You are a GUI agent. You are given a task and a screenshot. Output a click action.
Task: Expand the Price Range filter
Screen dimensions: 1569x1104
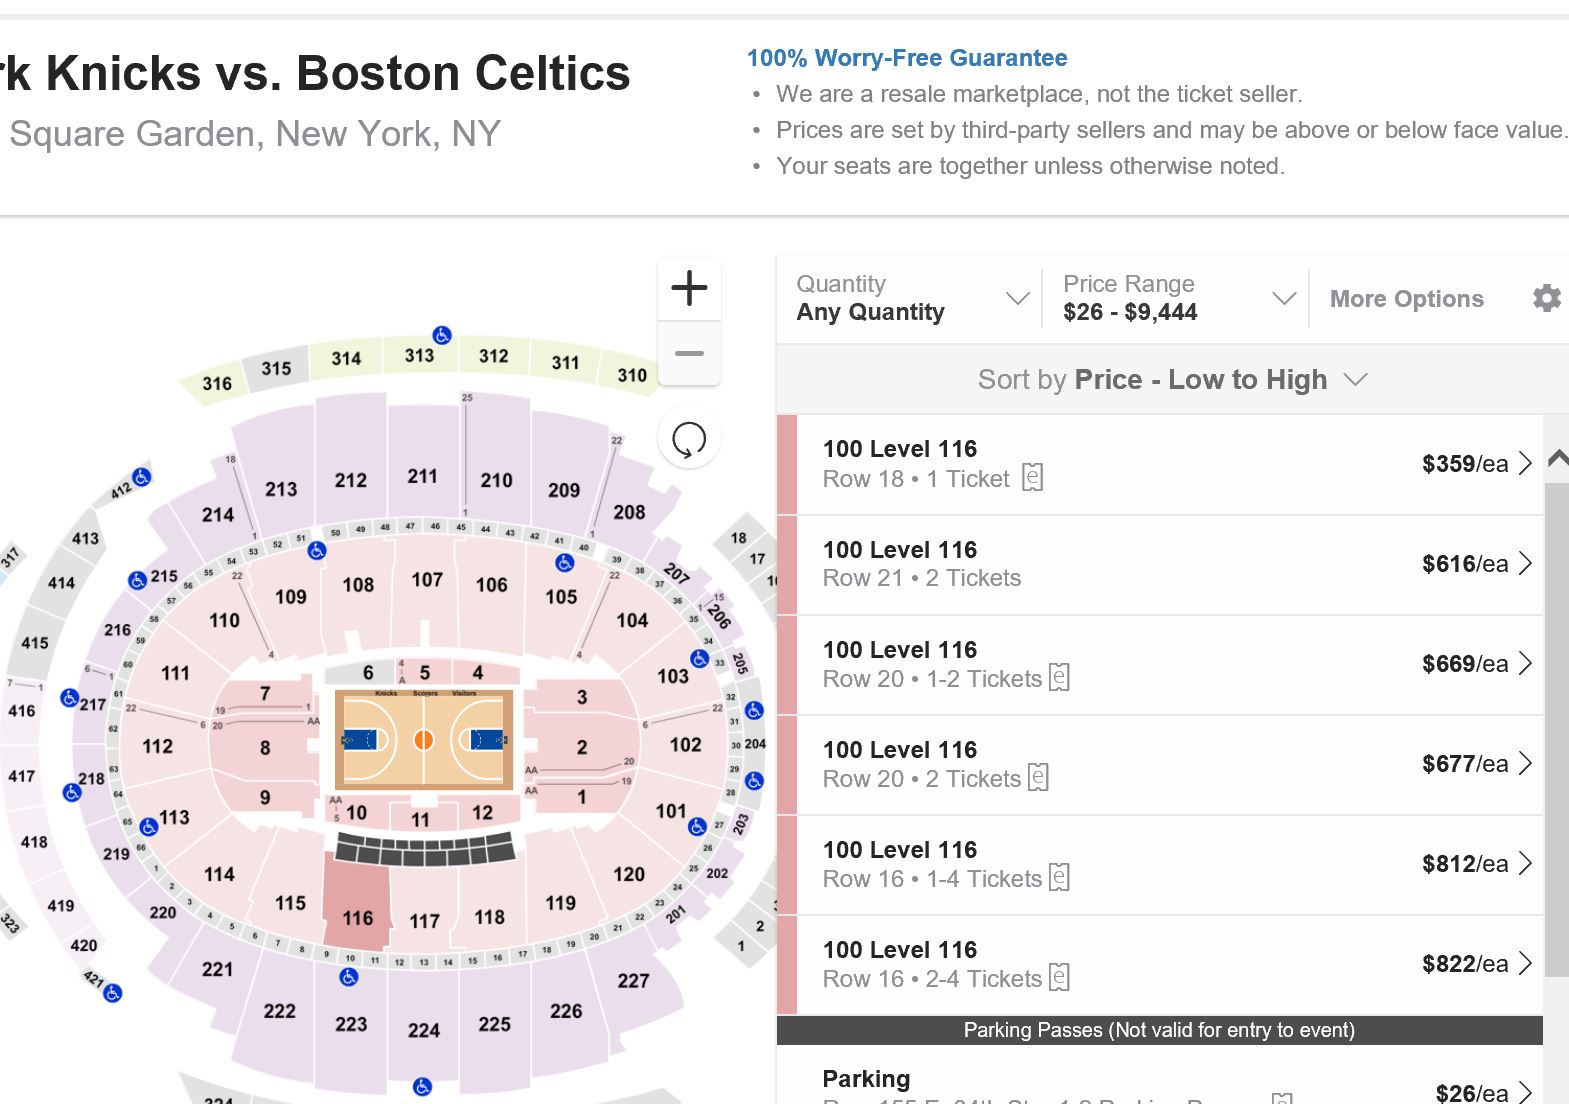pos(1178,298)
